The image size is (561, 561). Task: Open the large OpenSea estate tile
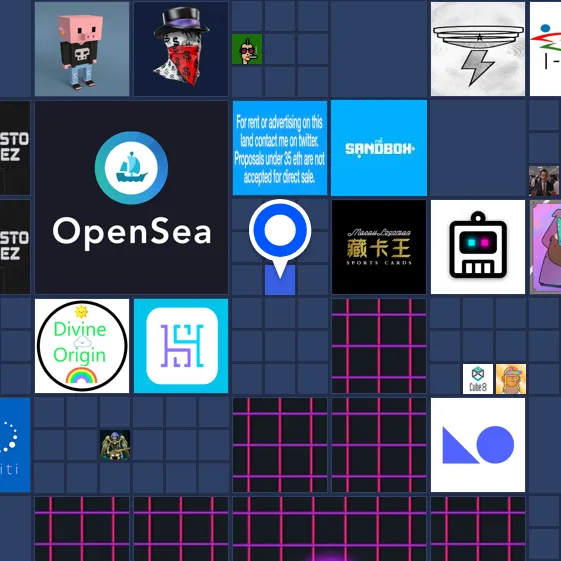coord(131,197)
